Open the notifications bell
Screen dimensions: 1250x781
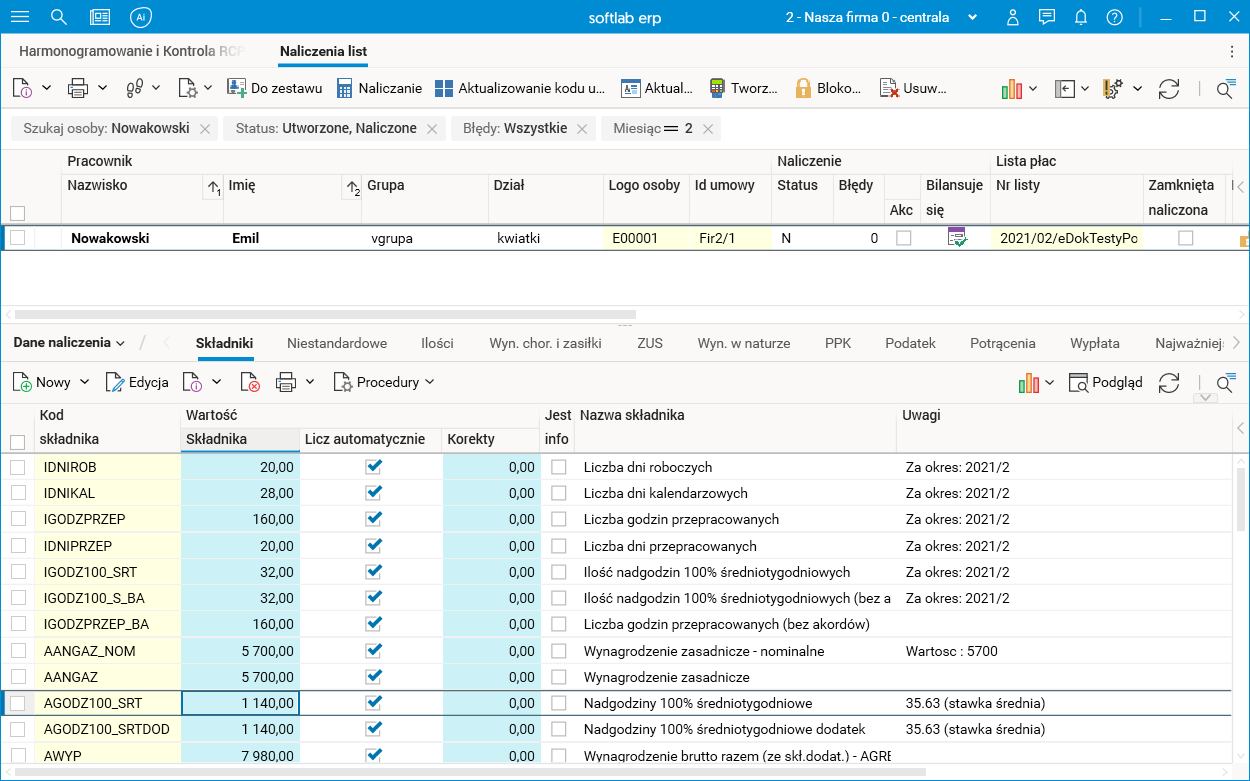point(1081,17)
